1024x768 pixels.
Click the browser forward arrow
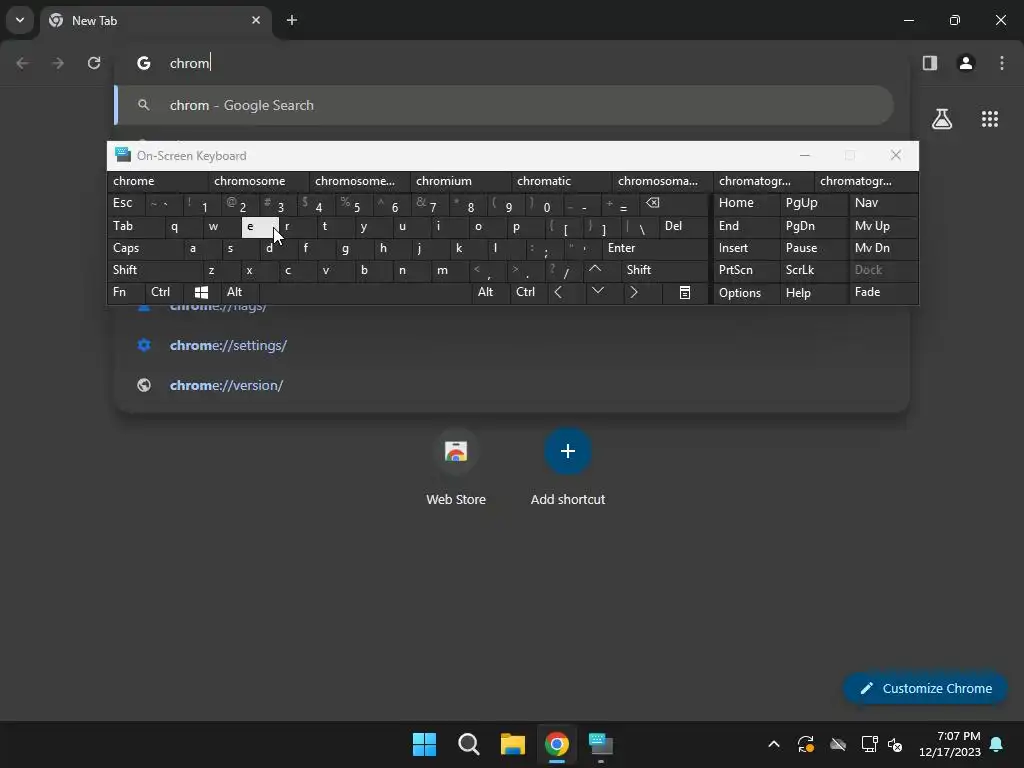pyautogui.click(x=58, y=63)
